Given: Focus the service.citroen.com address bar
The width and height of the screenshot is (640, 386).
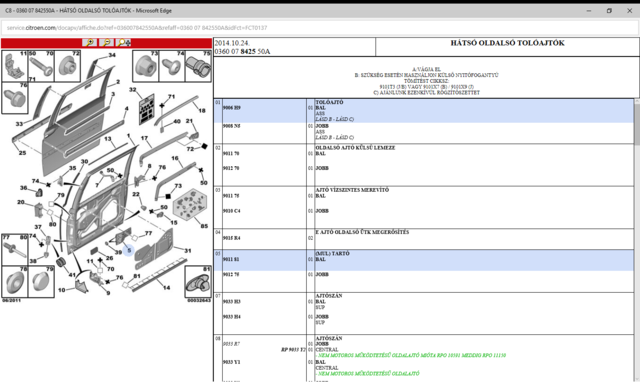Looking at the screenshot, I should point(320,28).
